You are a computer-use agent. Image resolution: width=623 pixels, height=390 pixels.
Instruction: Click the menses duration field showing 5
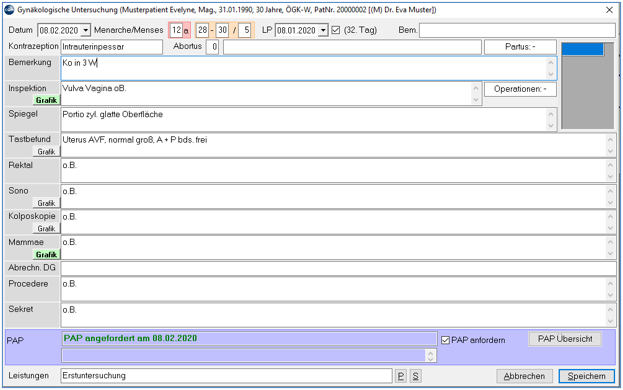pos(246,30)
